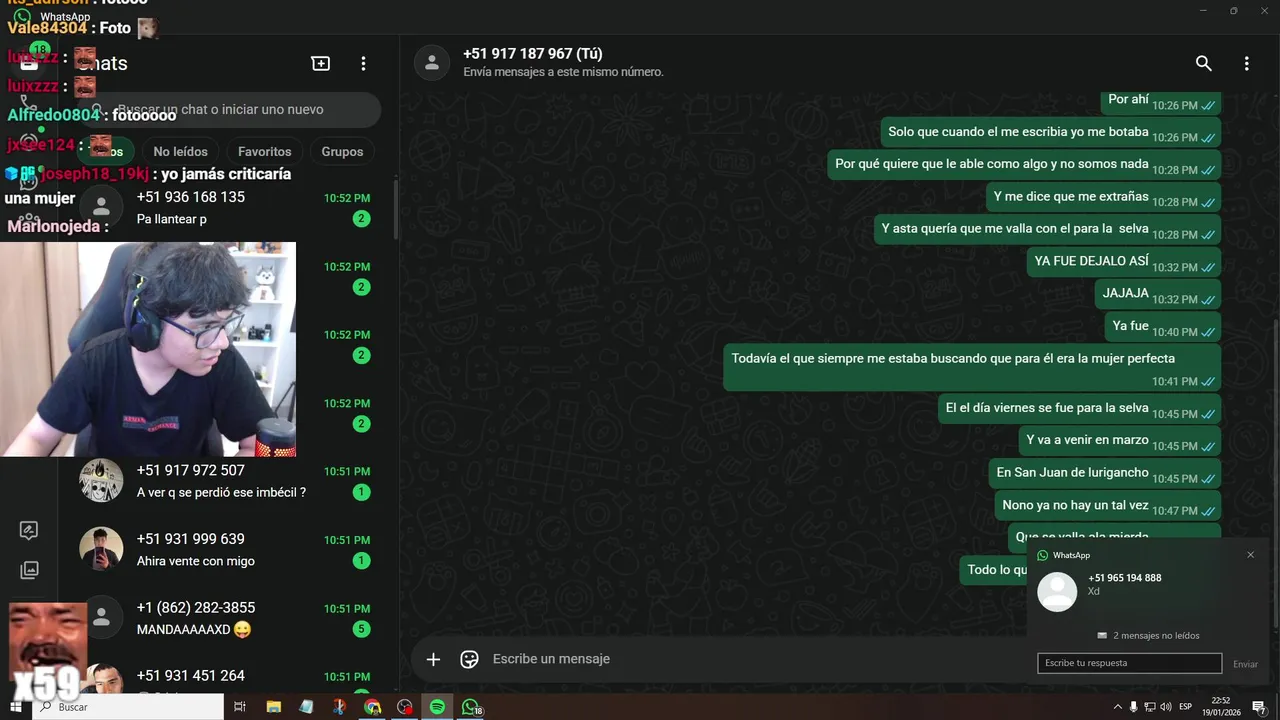Select the No leídos filter tab
Image resolution: width=1280 pixels, height=720 pixels.
180,152
